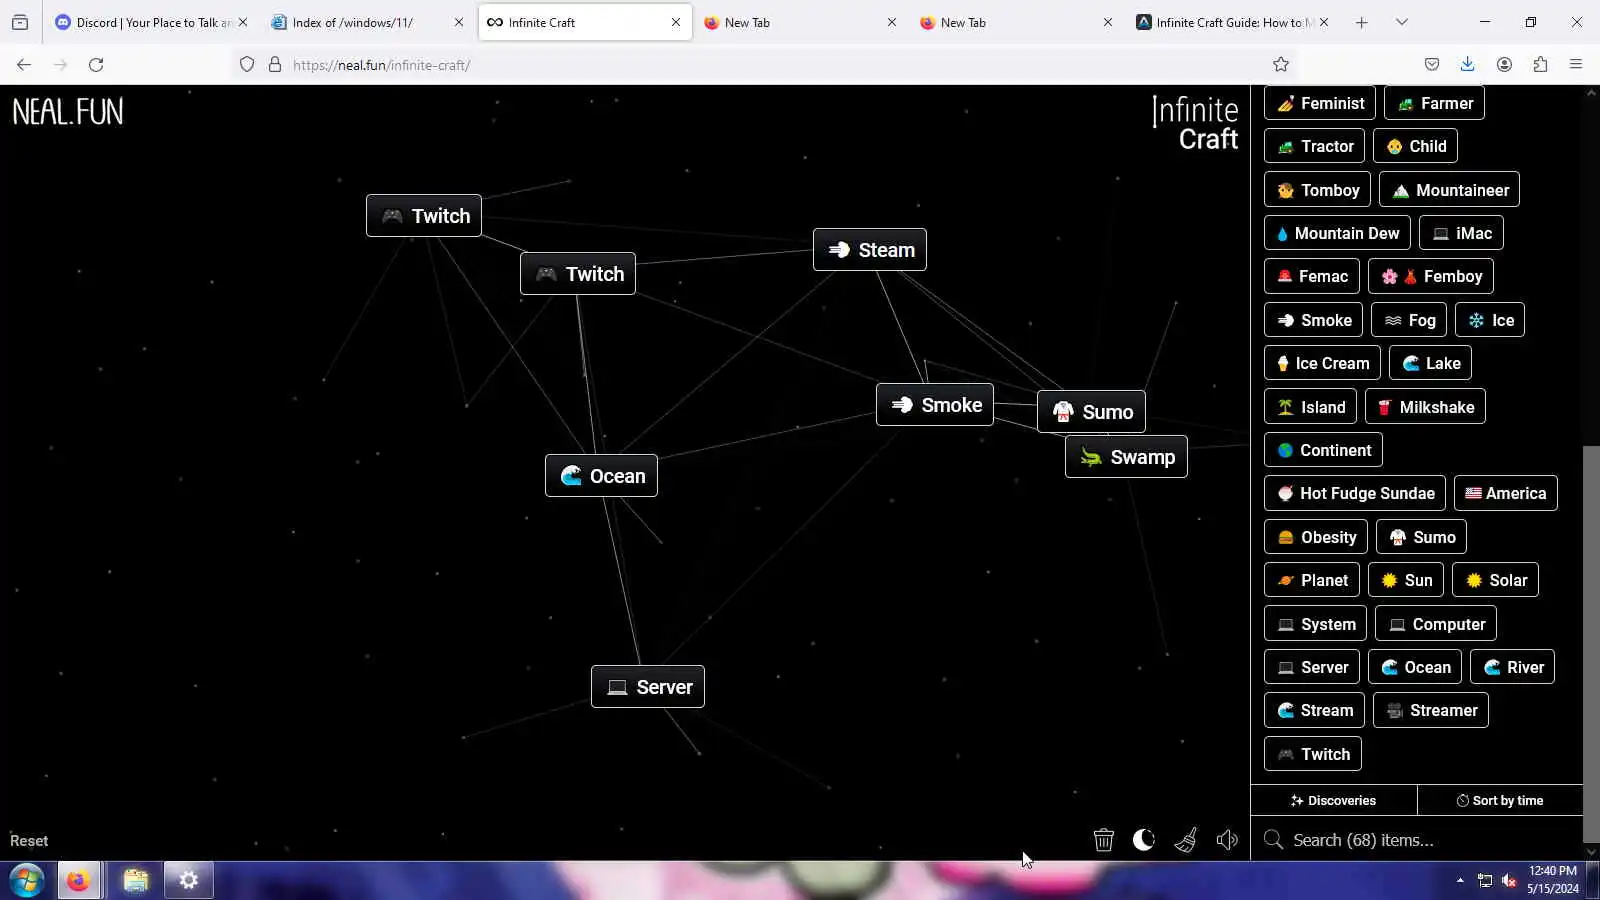
Task: Open the NEAL.FUN logo link
Action: (68, 112)
